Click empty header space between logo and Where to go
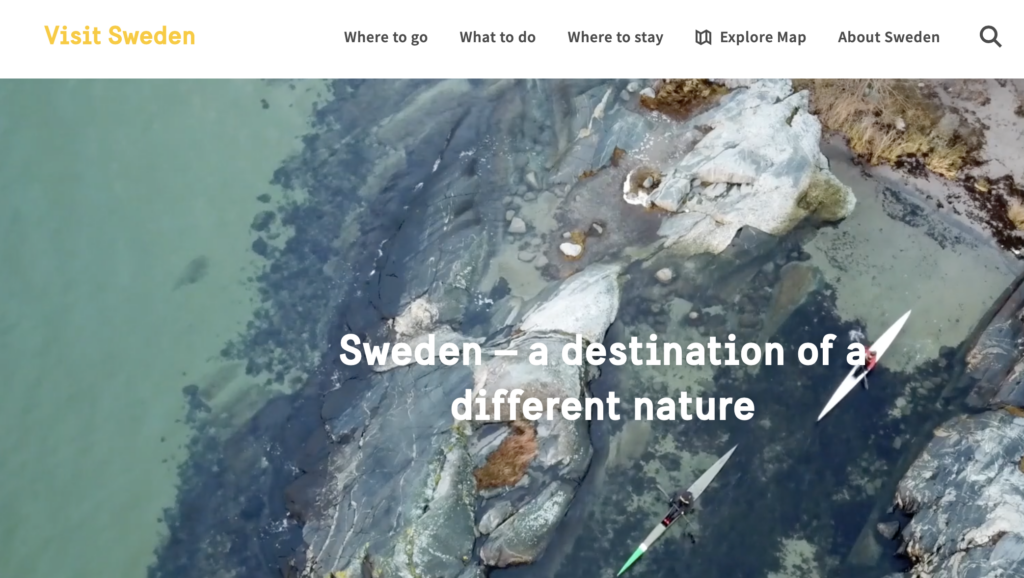 (269, 37)
